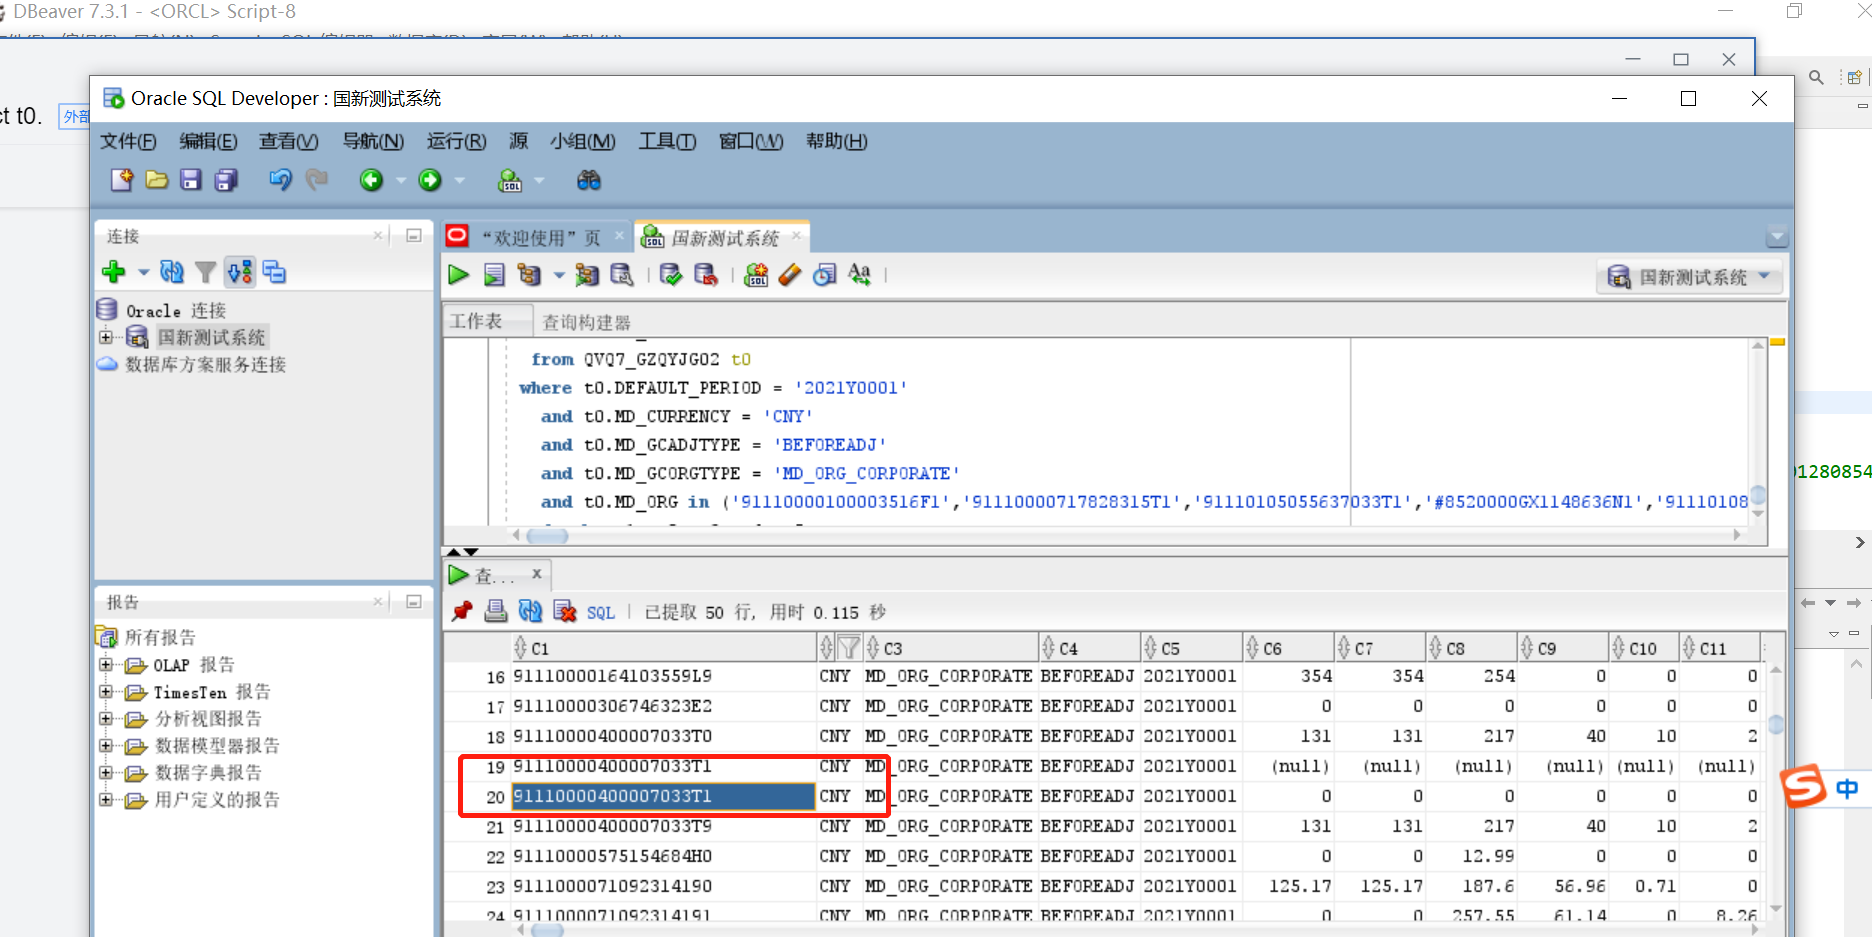Image resolution: width=1872 pixels, height=937 pixels.
Task: Open the SQL worksheet connection dropdown arrow
Action: coord(540,180)
